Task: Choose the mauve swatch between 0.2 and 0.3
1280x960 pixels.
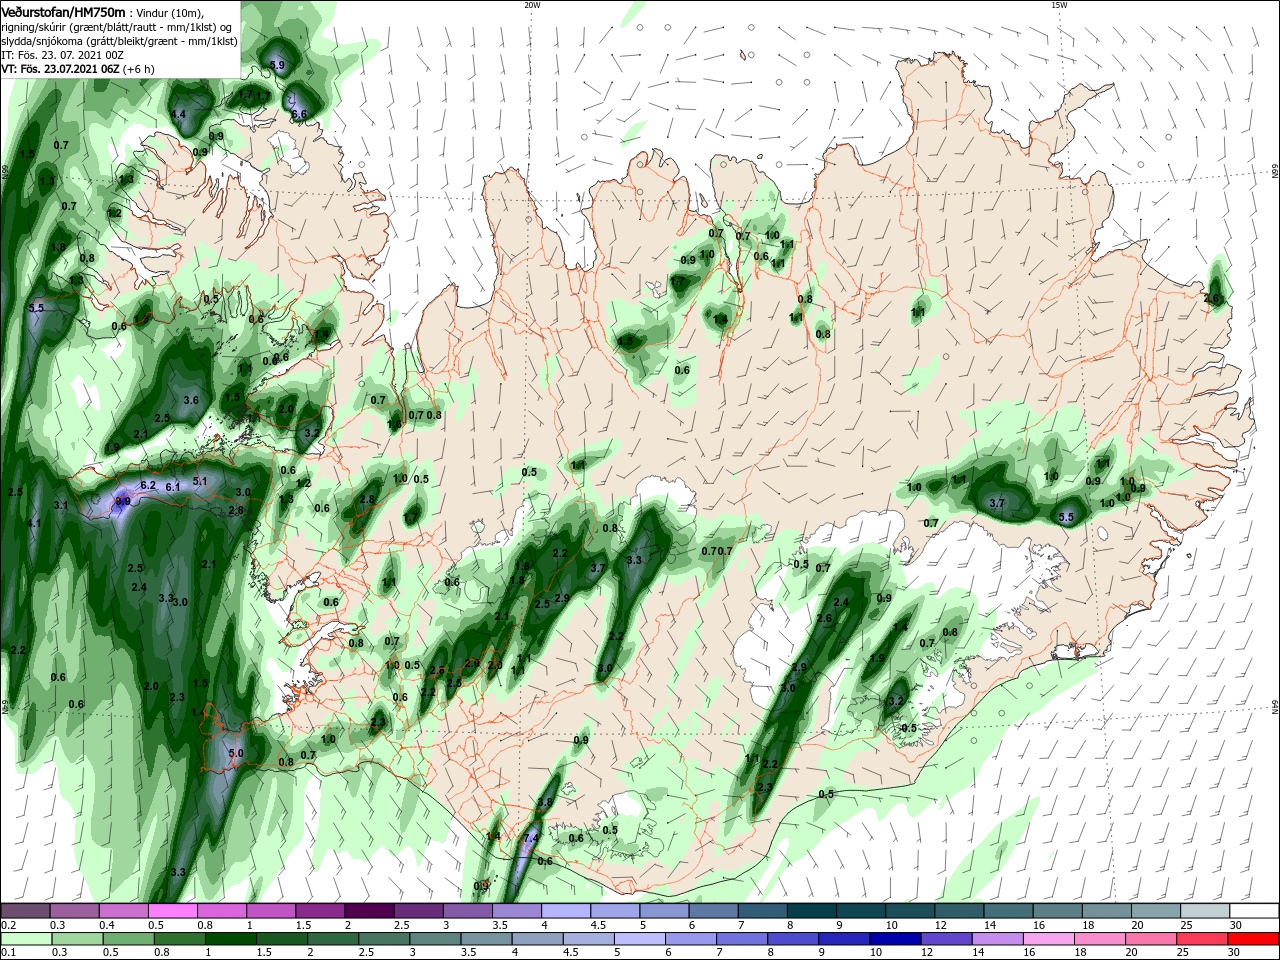Action: coord(25,911)
